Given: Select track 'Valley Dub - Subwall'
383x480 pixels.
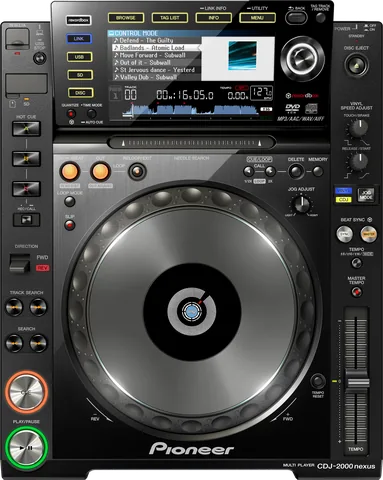Looking at the screenshot, I should (x=156, y=77).
